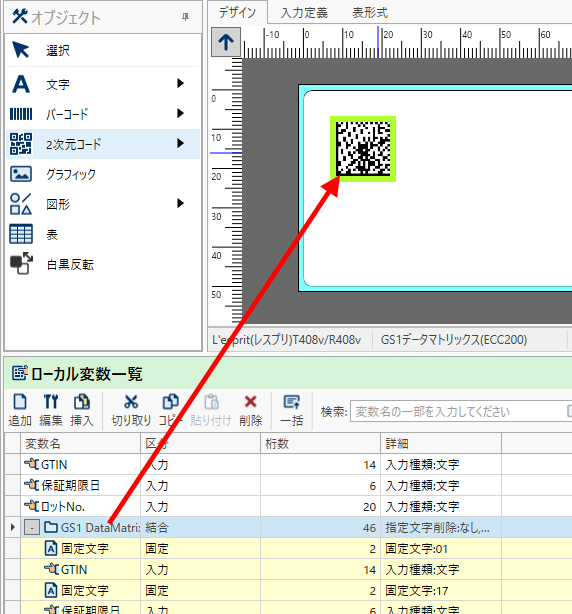Click the 固定文字:17 detail cell
This screenshot has height=614, width=572.
pos(441,591)
